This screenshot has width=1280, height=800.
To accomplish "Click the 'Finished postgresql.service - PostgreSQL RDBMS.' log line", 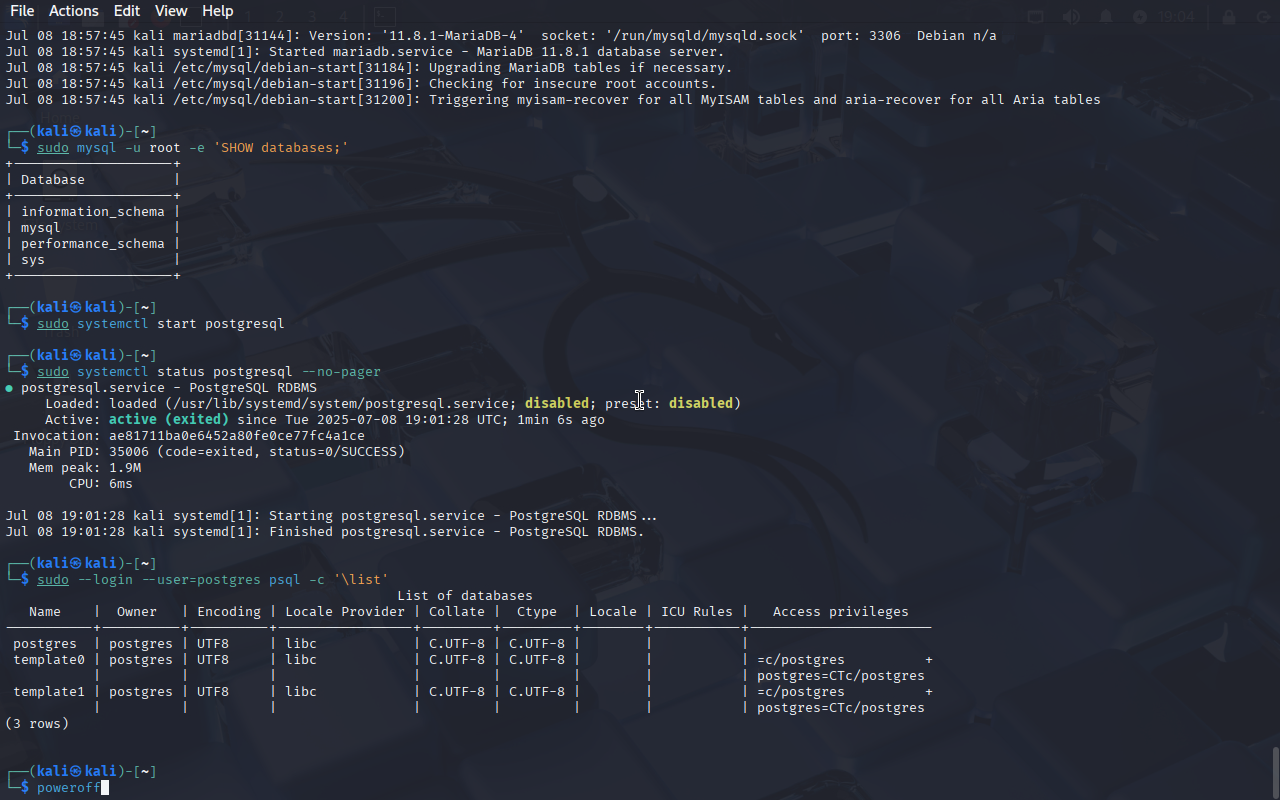I will (325, 532).
